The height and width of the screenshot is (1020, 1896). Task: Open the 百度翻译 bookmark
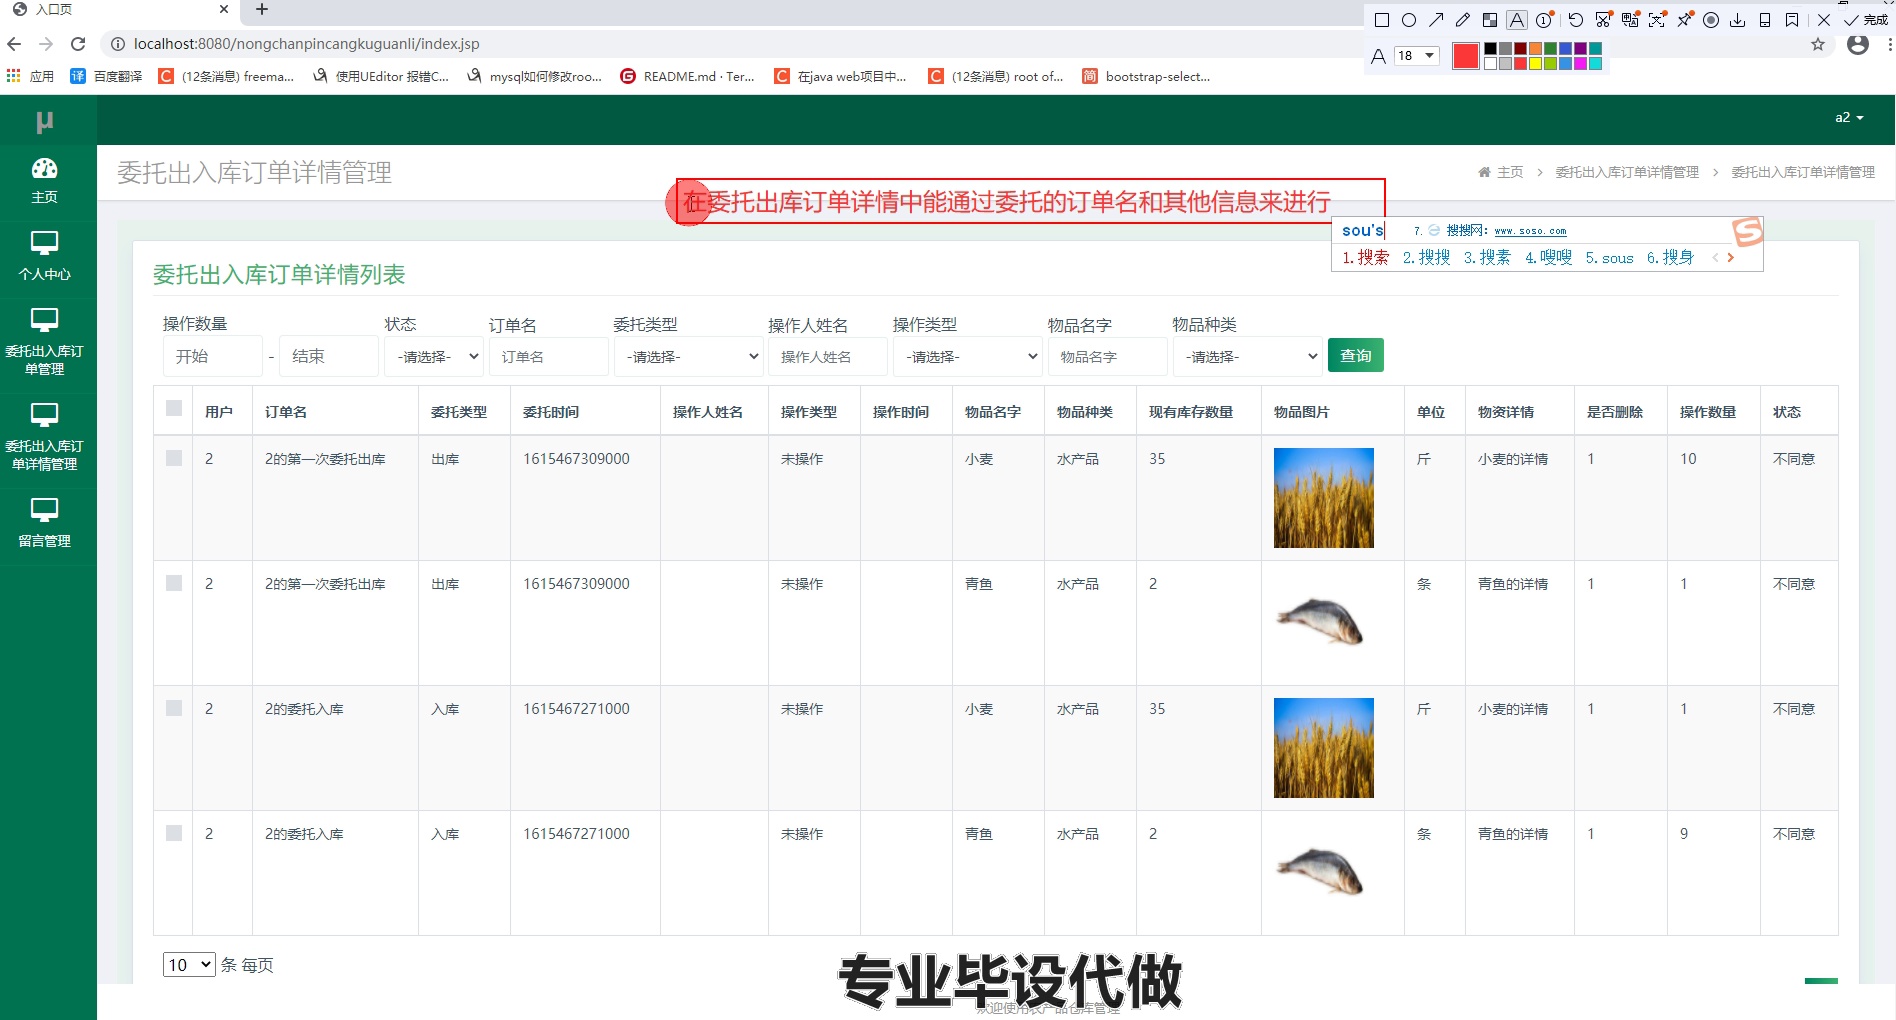pyautogui.click(x=106, y=76)
